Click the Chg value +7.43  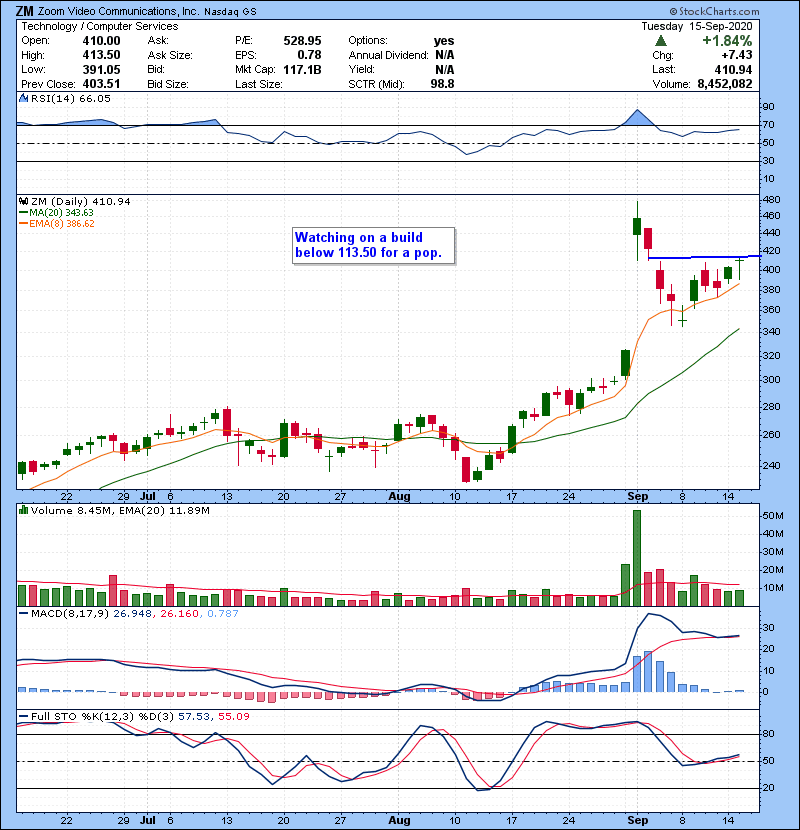[x=736, y=55]
